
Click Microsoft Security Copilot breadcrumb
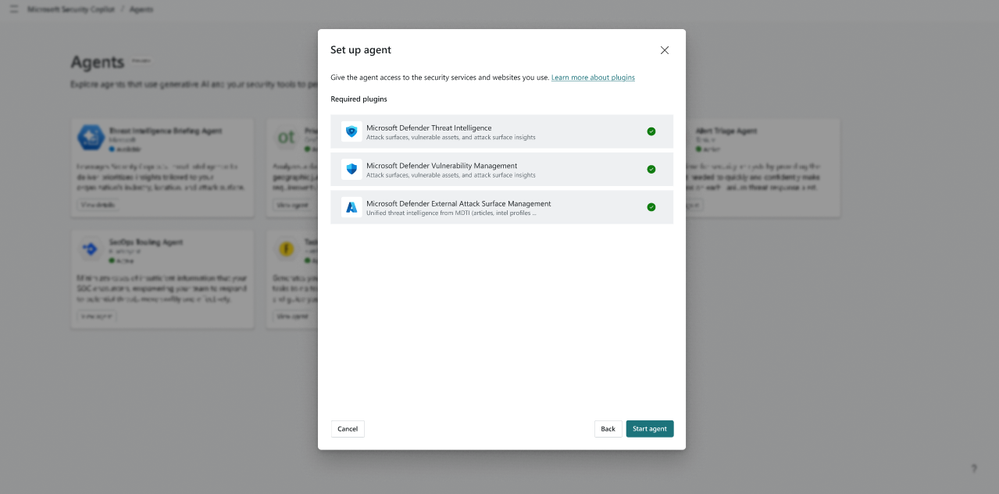click(x=71, y=10)
